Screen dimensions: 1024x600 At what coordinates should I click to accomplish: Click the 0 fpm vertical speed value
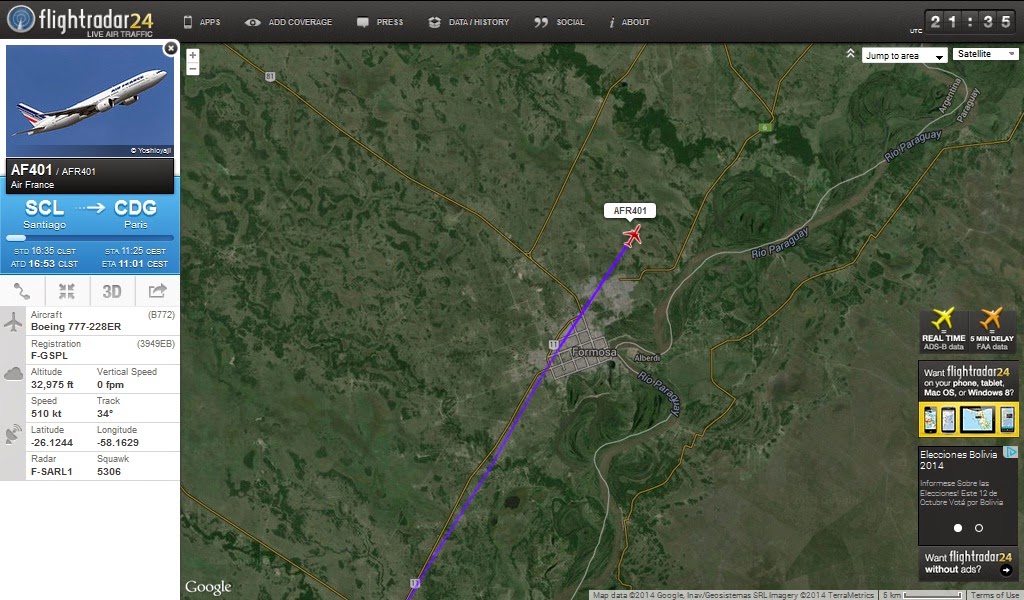tap(110, 385)
